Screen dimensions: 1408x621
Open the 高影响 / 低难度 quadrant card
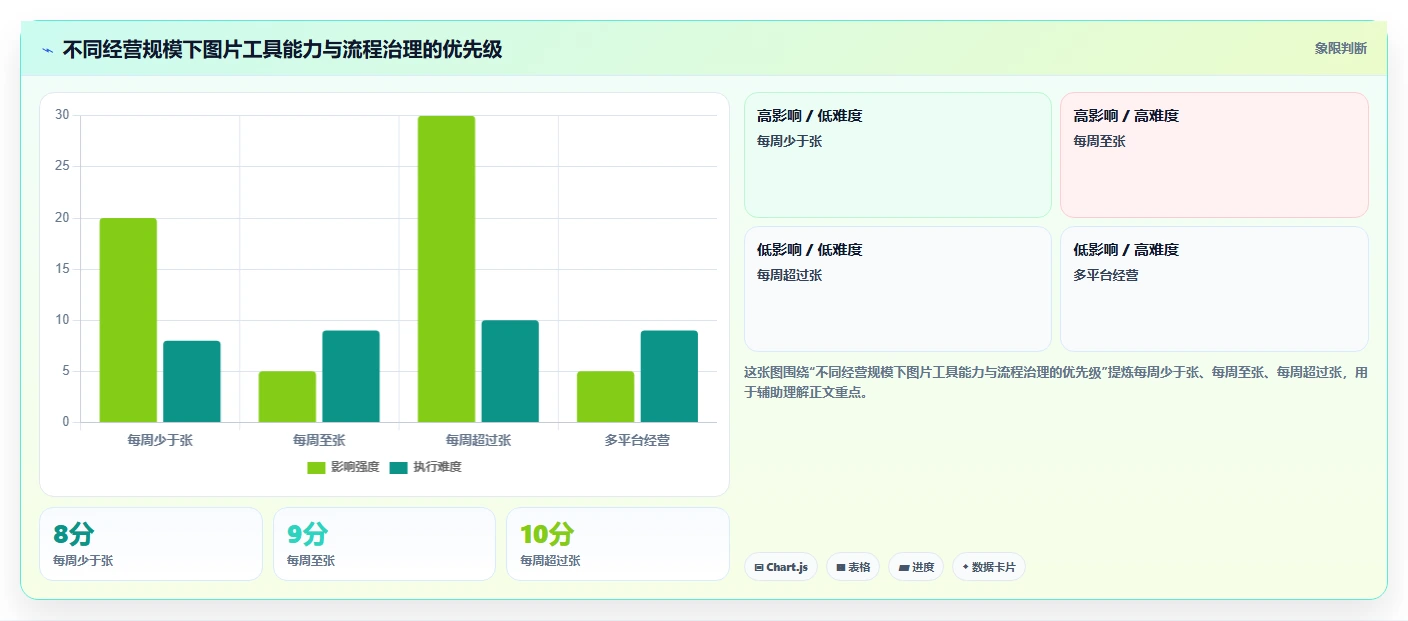[898, 155]
